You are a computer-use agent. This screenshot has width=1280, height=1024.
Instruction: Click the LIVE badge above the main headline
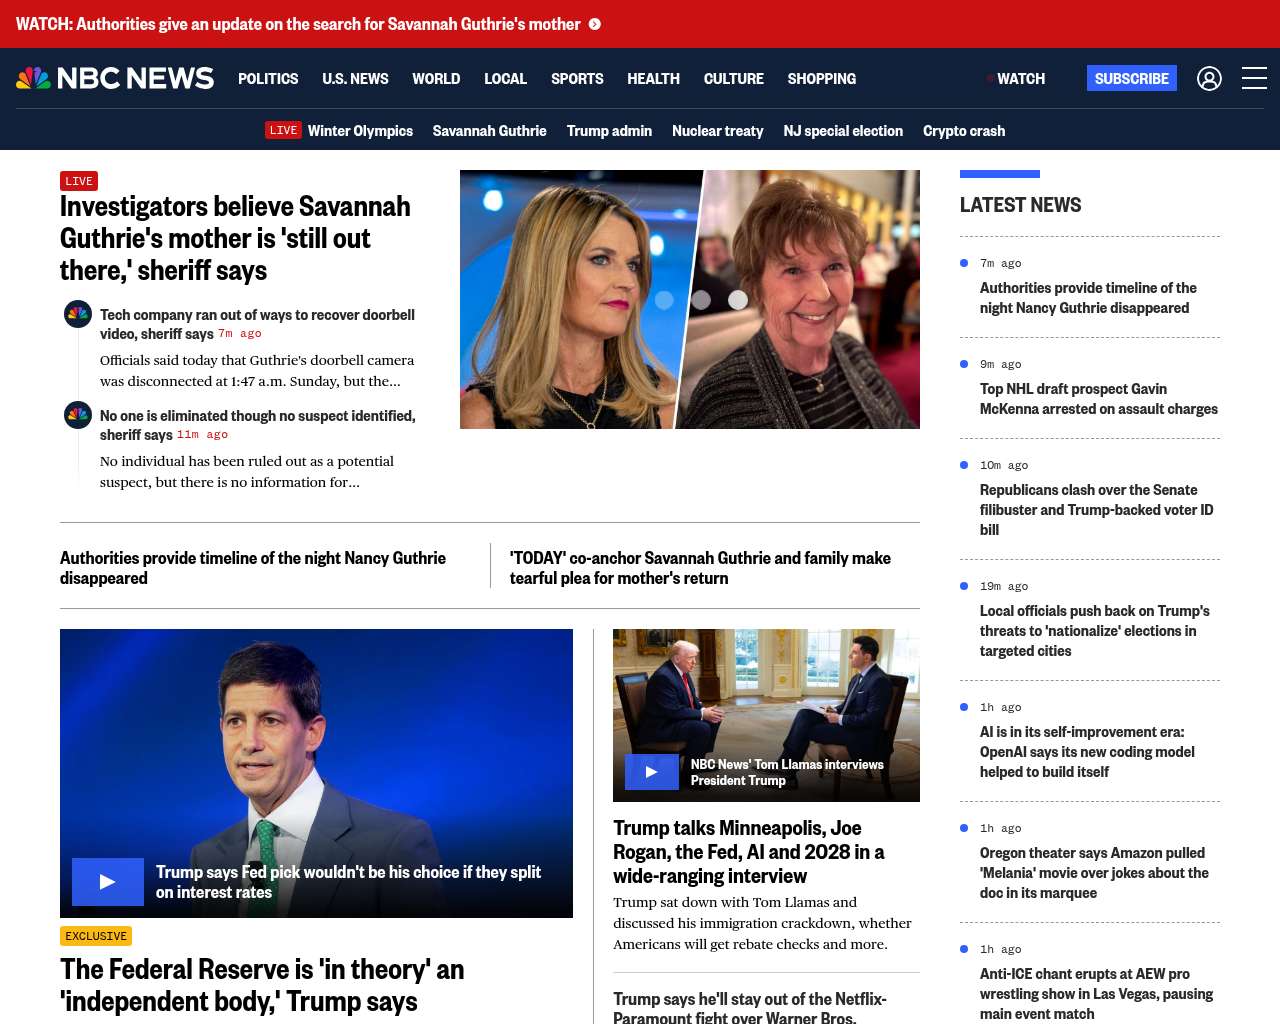click(79, 181)
